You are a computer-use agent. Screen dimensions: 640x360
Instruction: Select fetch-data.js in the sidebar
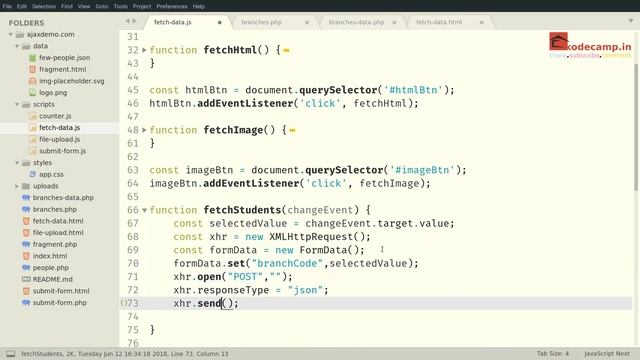click(x=60, y=128)
